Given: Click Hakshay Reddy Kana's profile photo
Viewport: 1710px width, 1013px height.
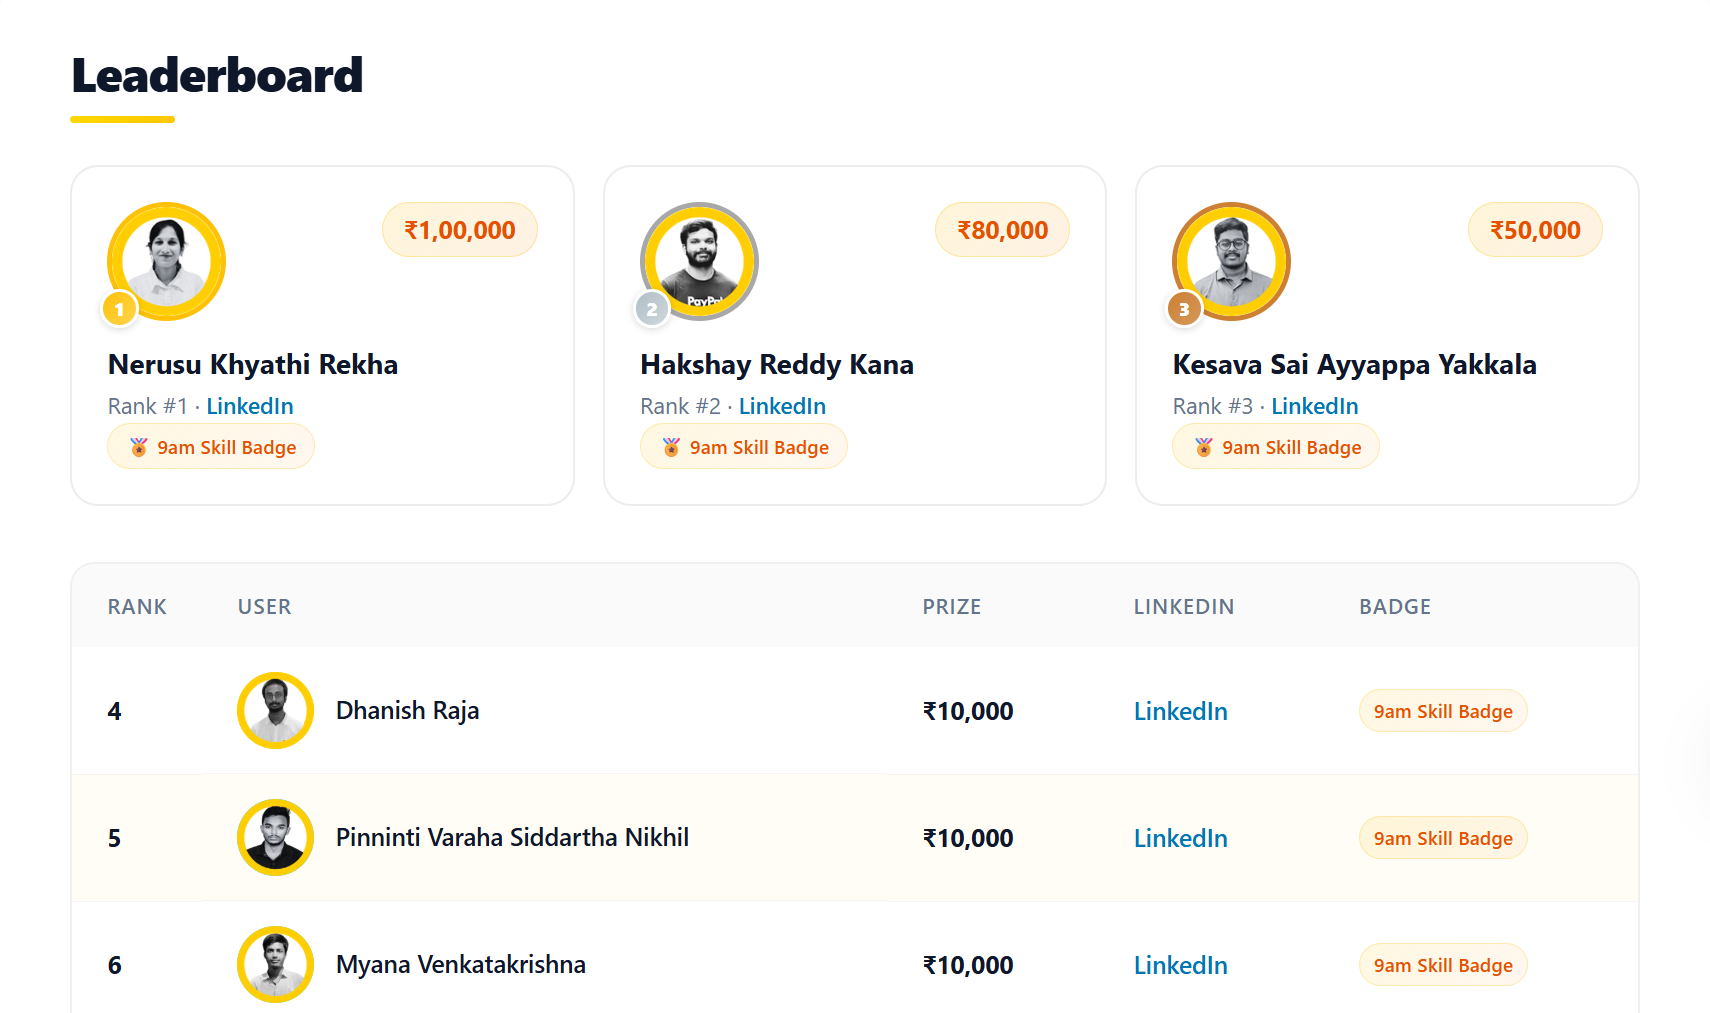Looking at the screenshot, I should [x=699, y=262].
